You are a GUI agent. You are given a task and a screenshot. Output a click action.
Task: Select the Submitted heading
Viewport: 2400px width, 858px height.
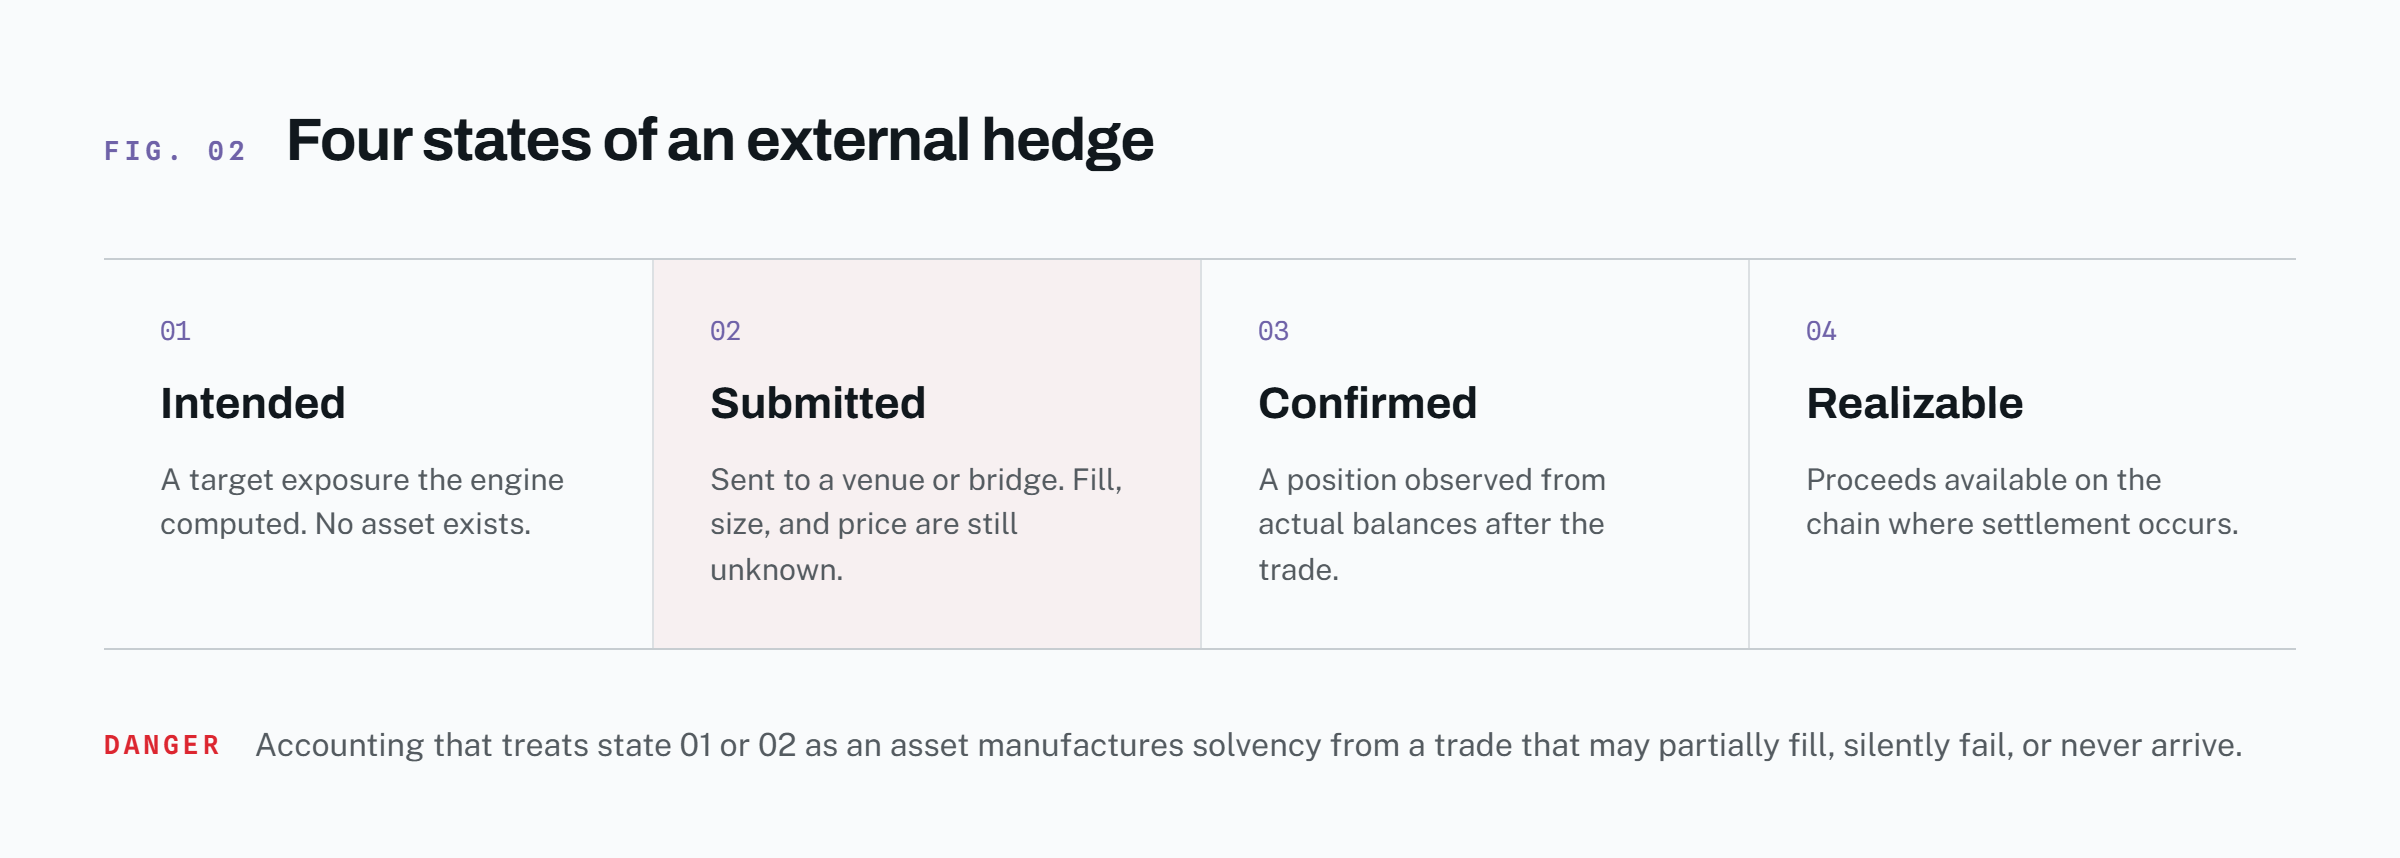(818, 403)
